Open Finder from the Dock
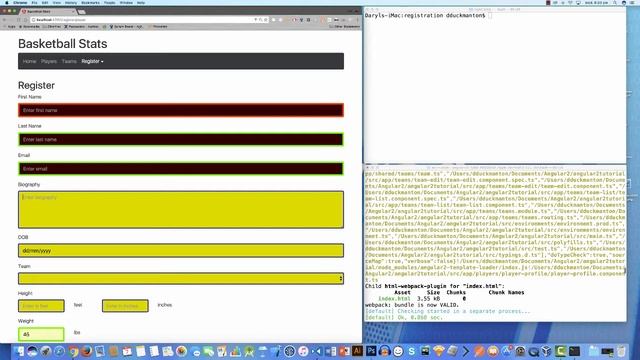The image size is (640, 360). pyautogui.click(x=20, y=351)
